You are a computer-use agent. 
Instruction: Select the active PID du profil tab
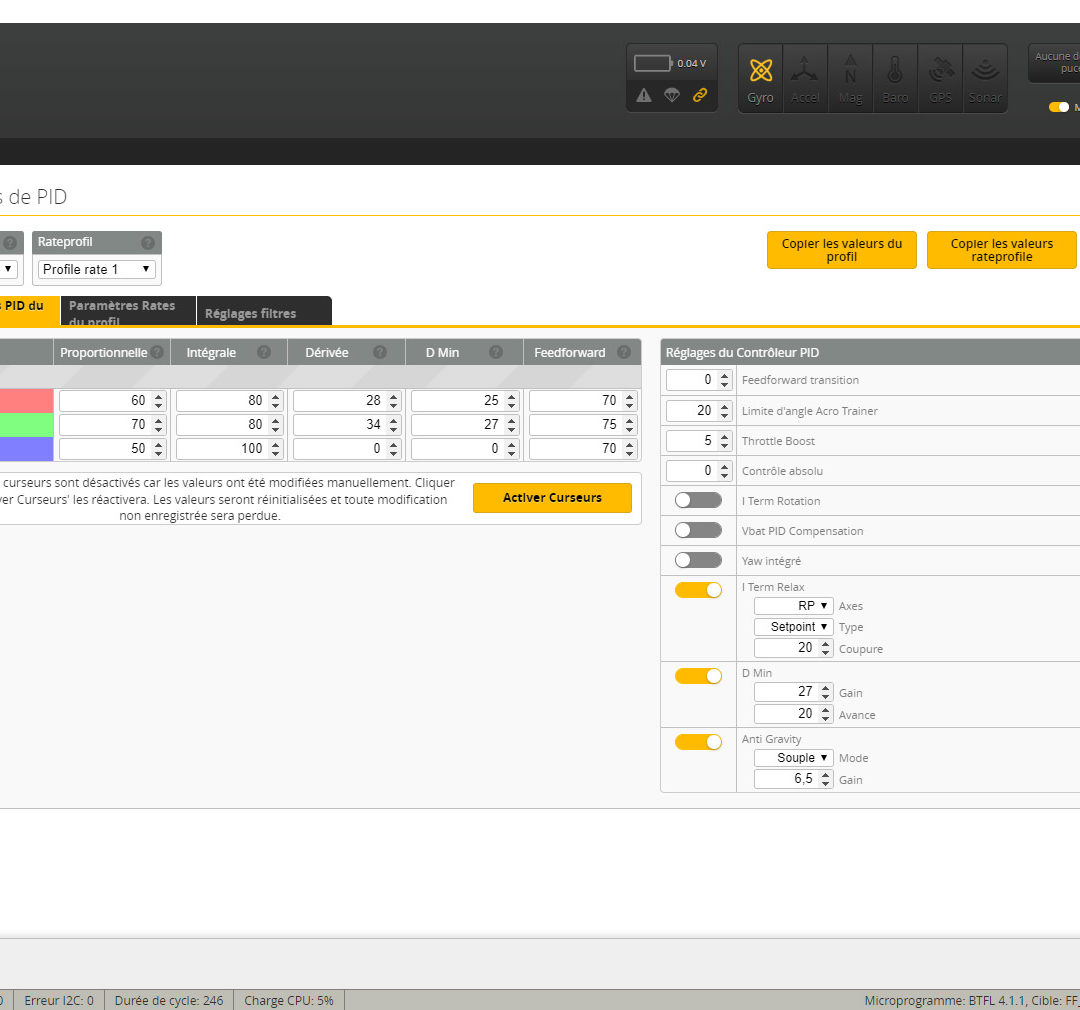pos(30,310)
